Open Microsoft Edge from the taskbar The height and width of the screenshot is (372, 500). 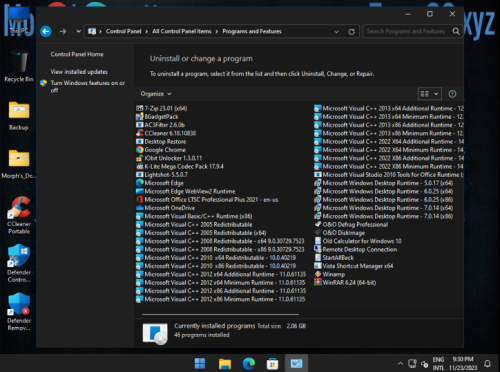click(249, 363)
